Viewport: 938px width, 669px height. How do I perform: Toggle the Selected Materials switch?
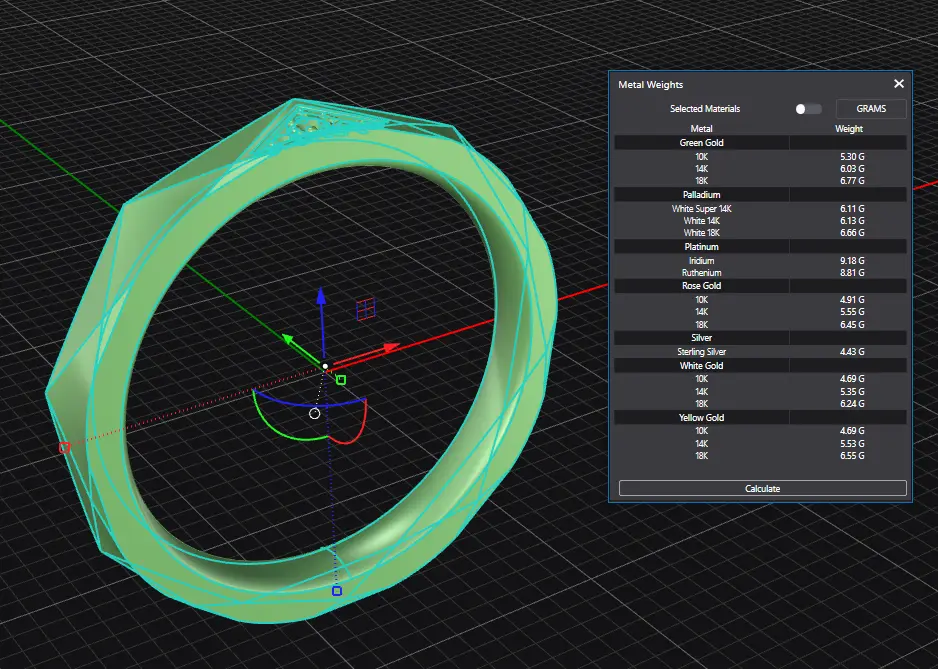tap(808, 109)
